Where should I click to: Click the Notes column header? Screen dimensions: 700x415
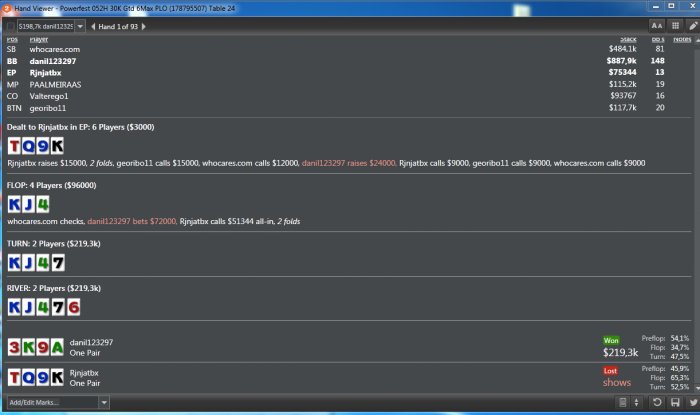pos(682,39)
